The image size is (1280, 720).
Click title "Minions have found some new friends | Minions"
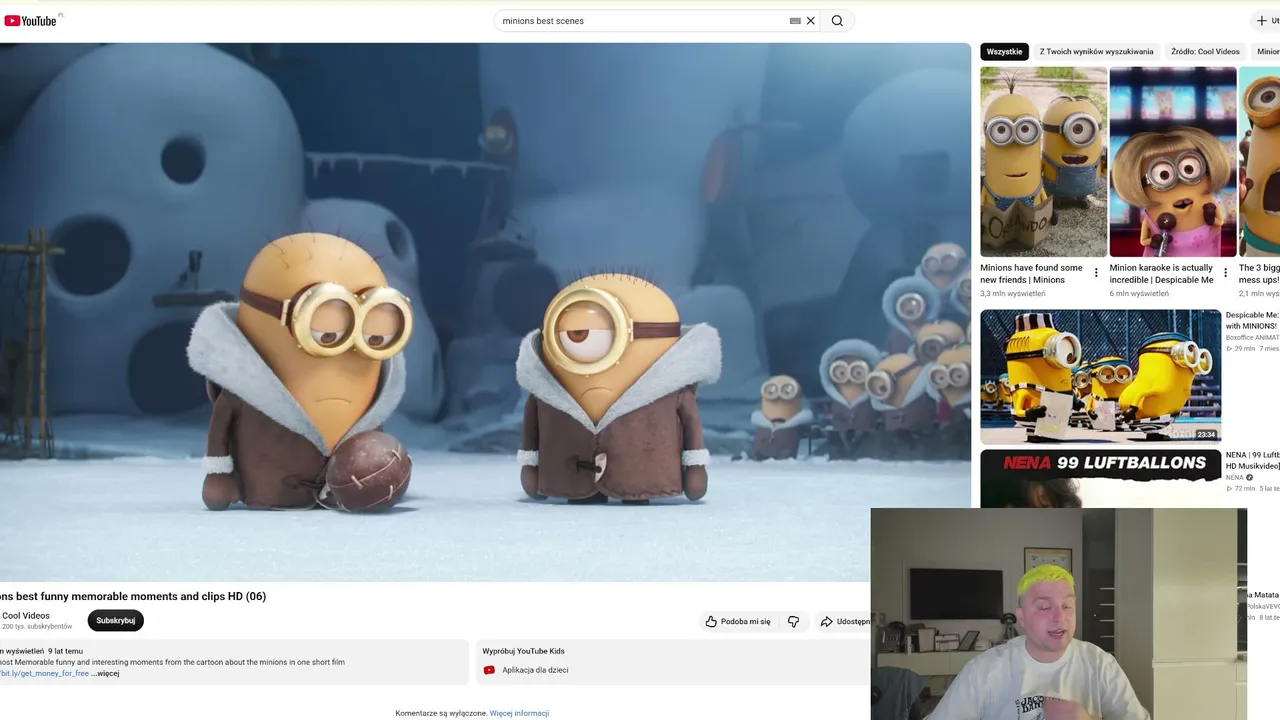(x=1031, y=274)
